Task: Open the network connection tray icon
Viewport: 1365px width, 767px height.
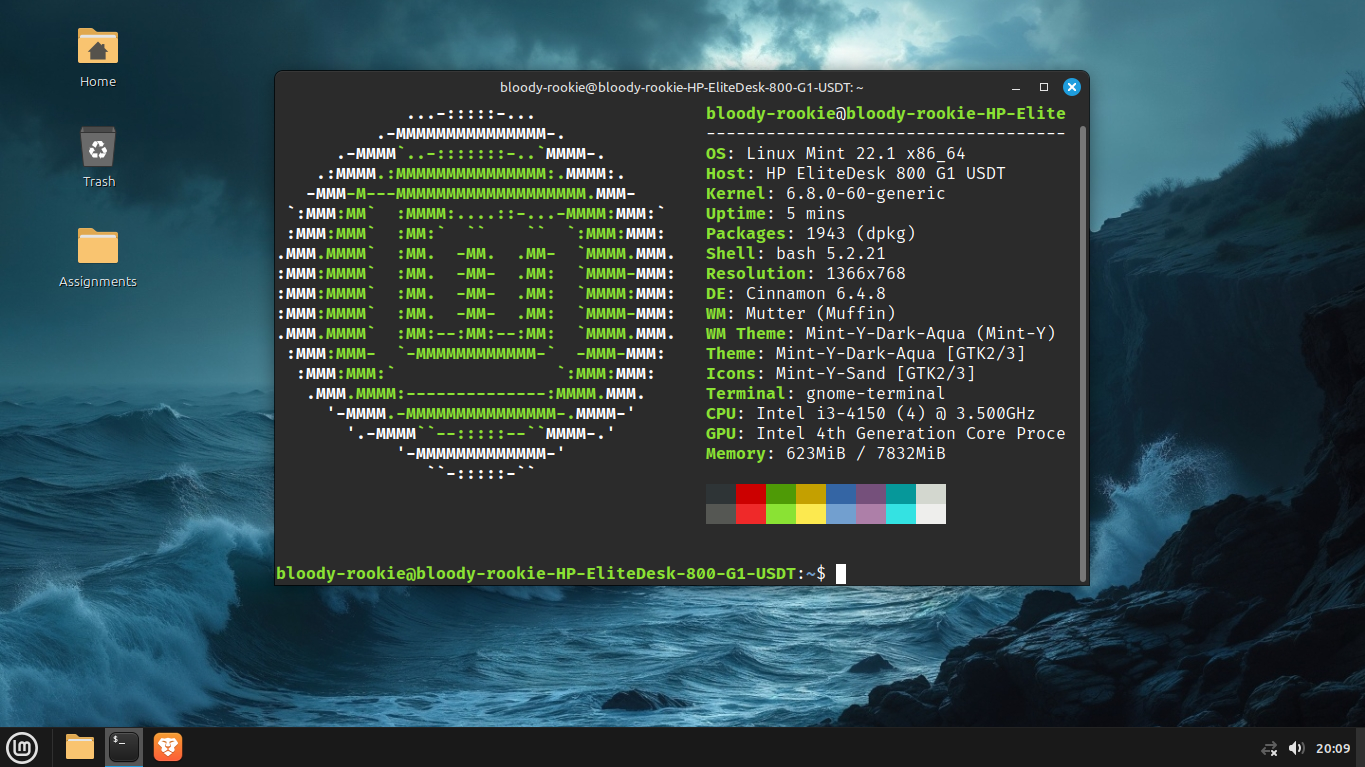Action: click(1270, 748)
